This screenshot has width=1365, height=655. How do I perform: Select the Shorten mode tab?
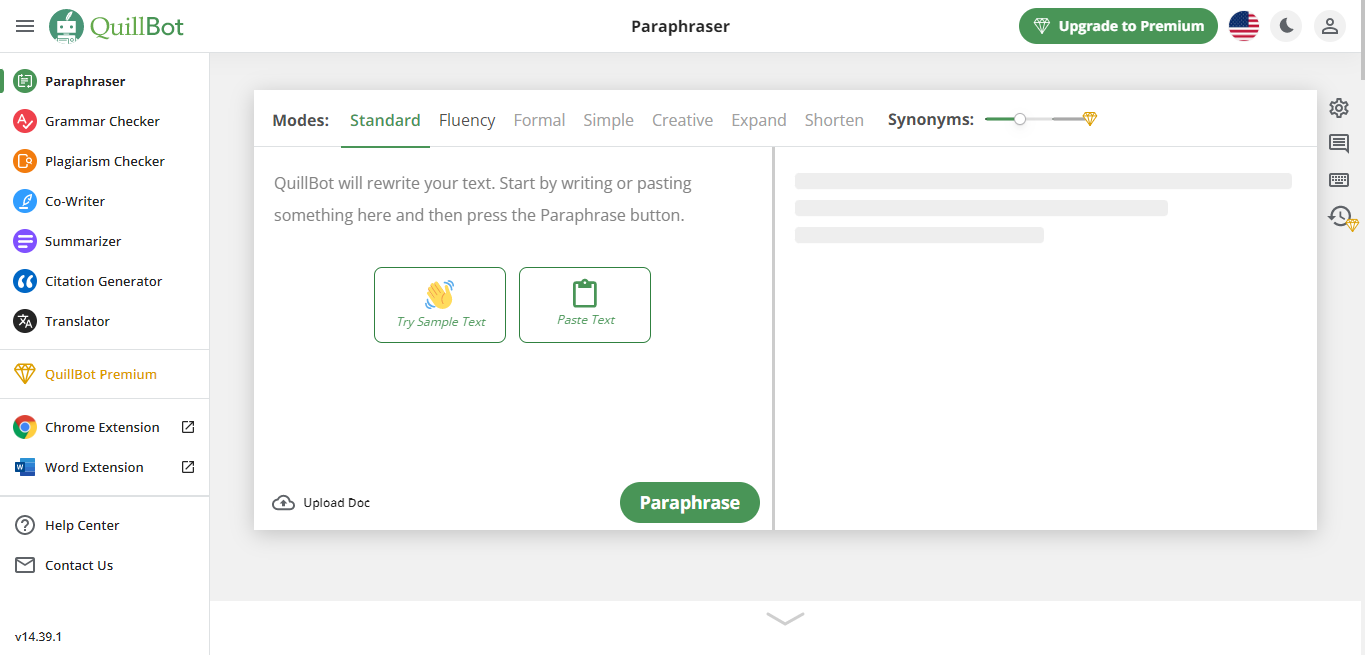[x=834, y=120]
